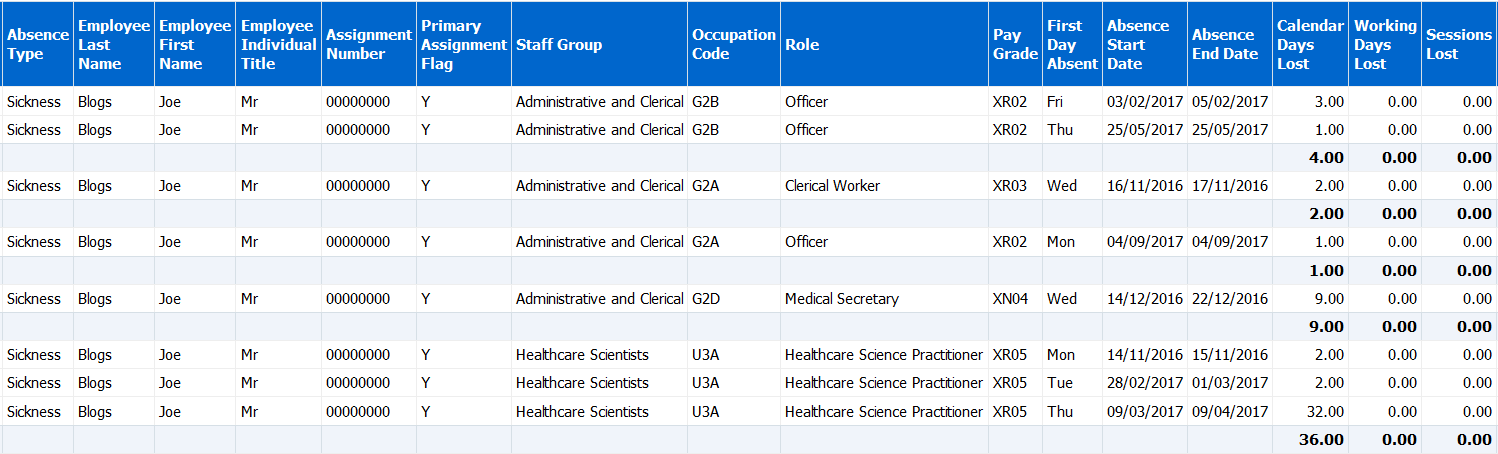Click the Absence Type column header
This screenshot has width=1498, height=454.
(37, 44)
